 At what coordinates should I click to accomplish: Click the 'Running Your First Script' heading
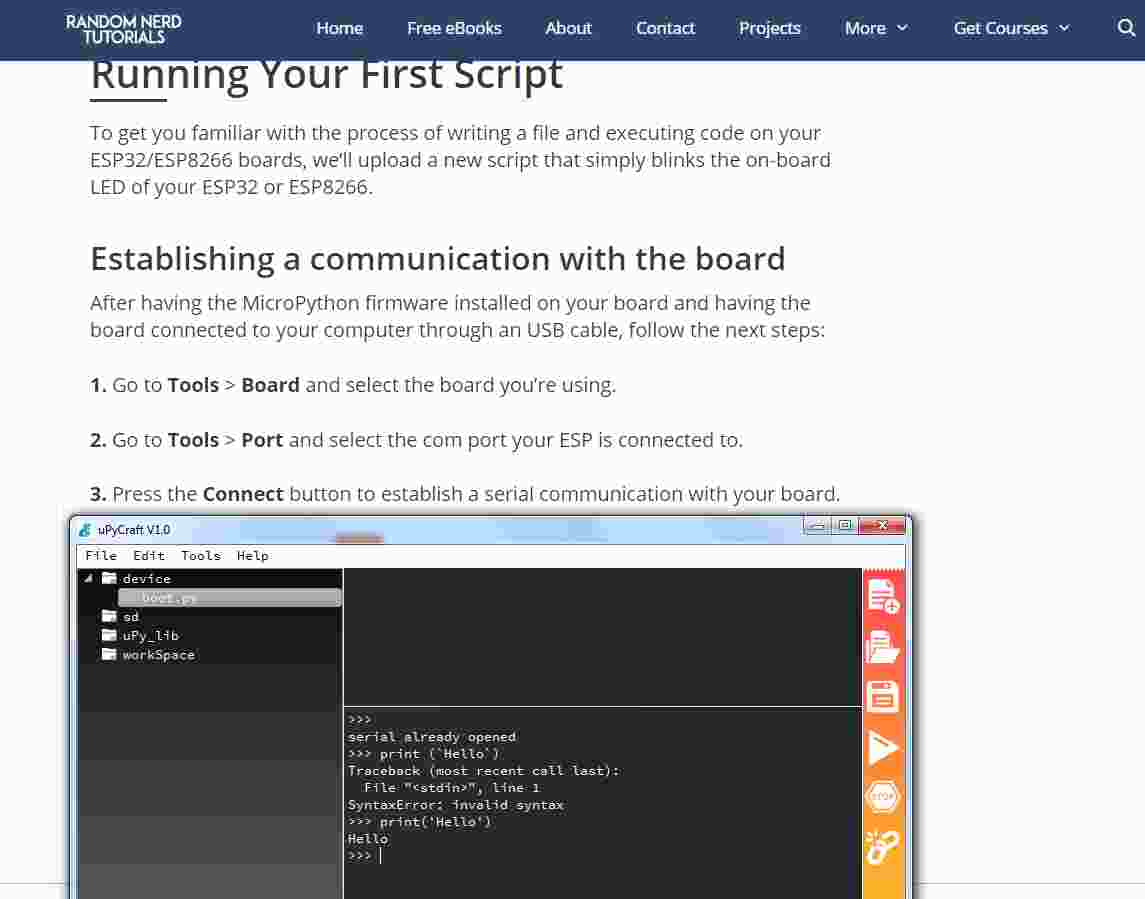[326, 74]
